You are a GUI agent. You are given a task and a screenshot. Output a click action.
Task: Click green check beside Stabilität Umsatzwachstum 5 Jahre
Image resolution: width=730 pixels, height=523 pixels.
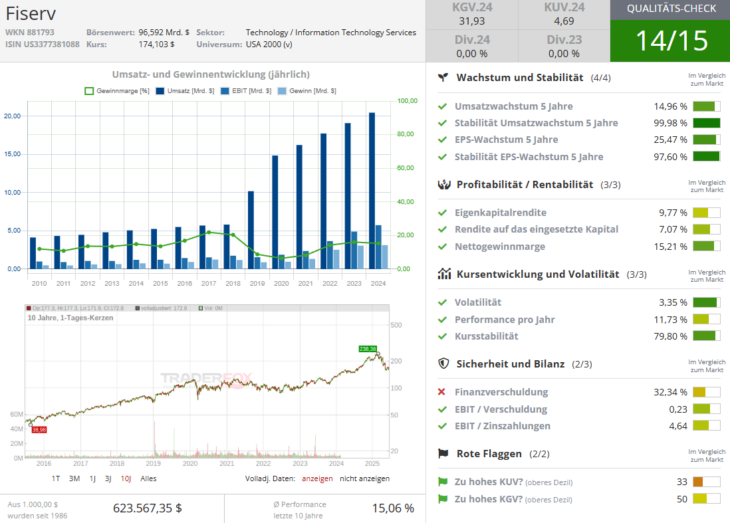[x=442, y=123]
